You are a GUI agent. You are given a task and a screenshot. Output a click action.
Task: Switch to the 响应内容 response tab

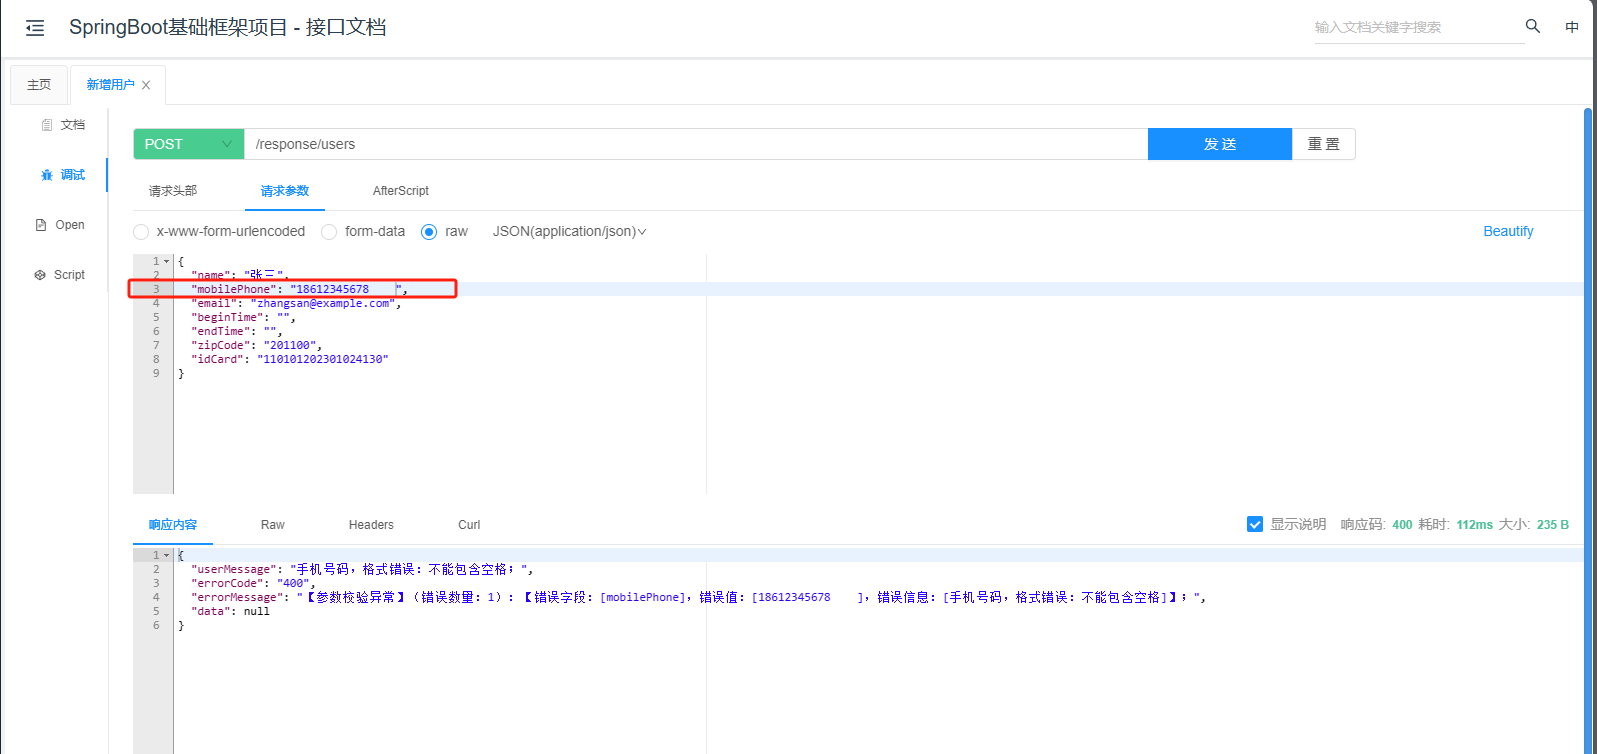tap(173, 525)
